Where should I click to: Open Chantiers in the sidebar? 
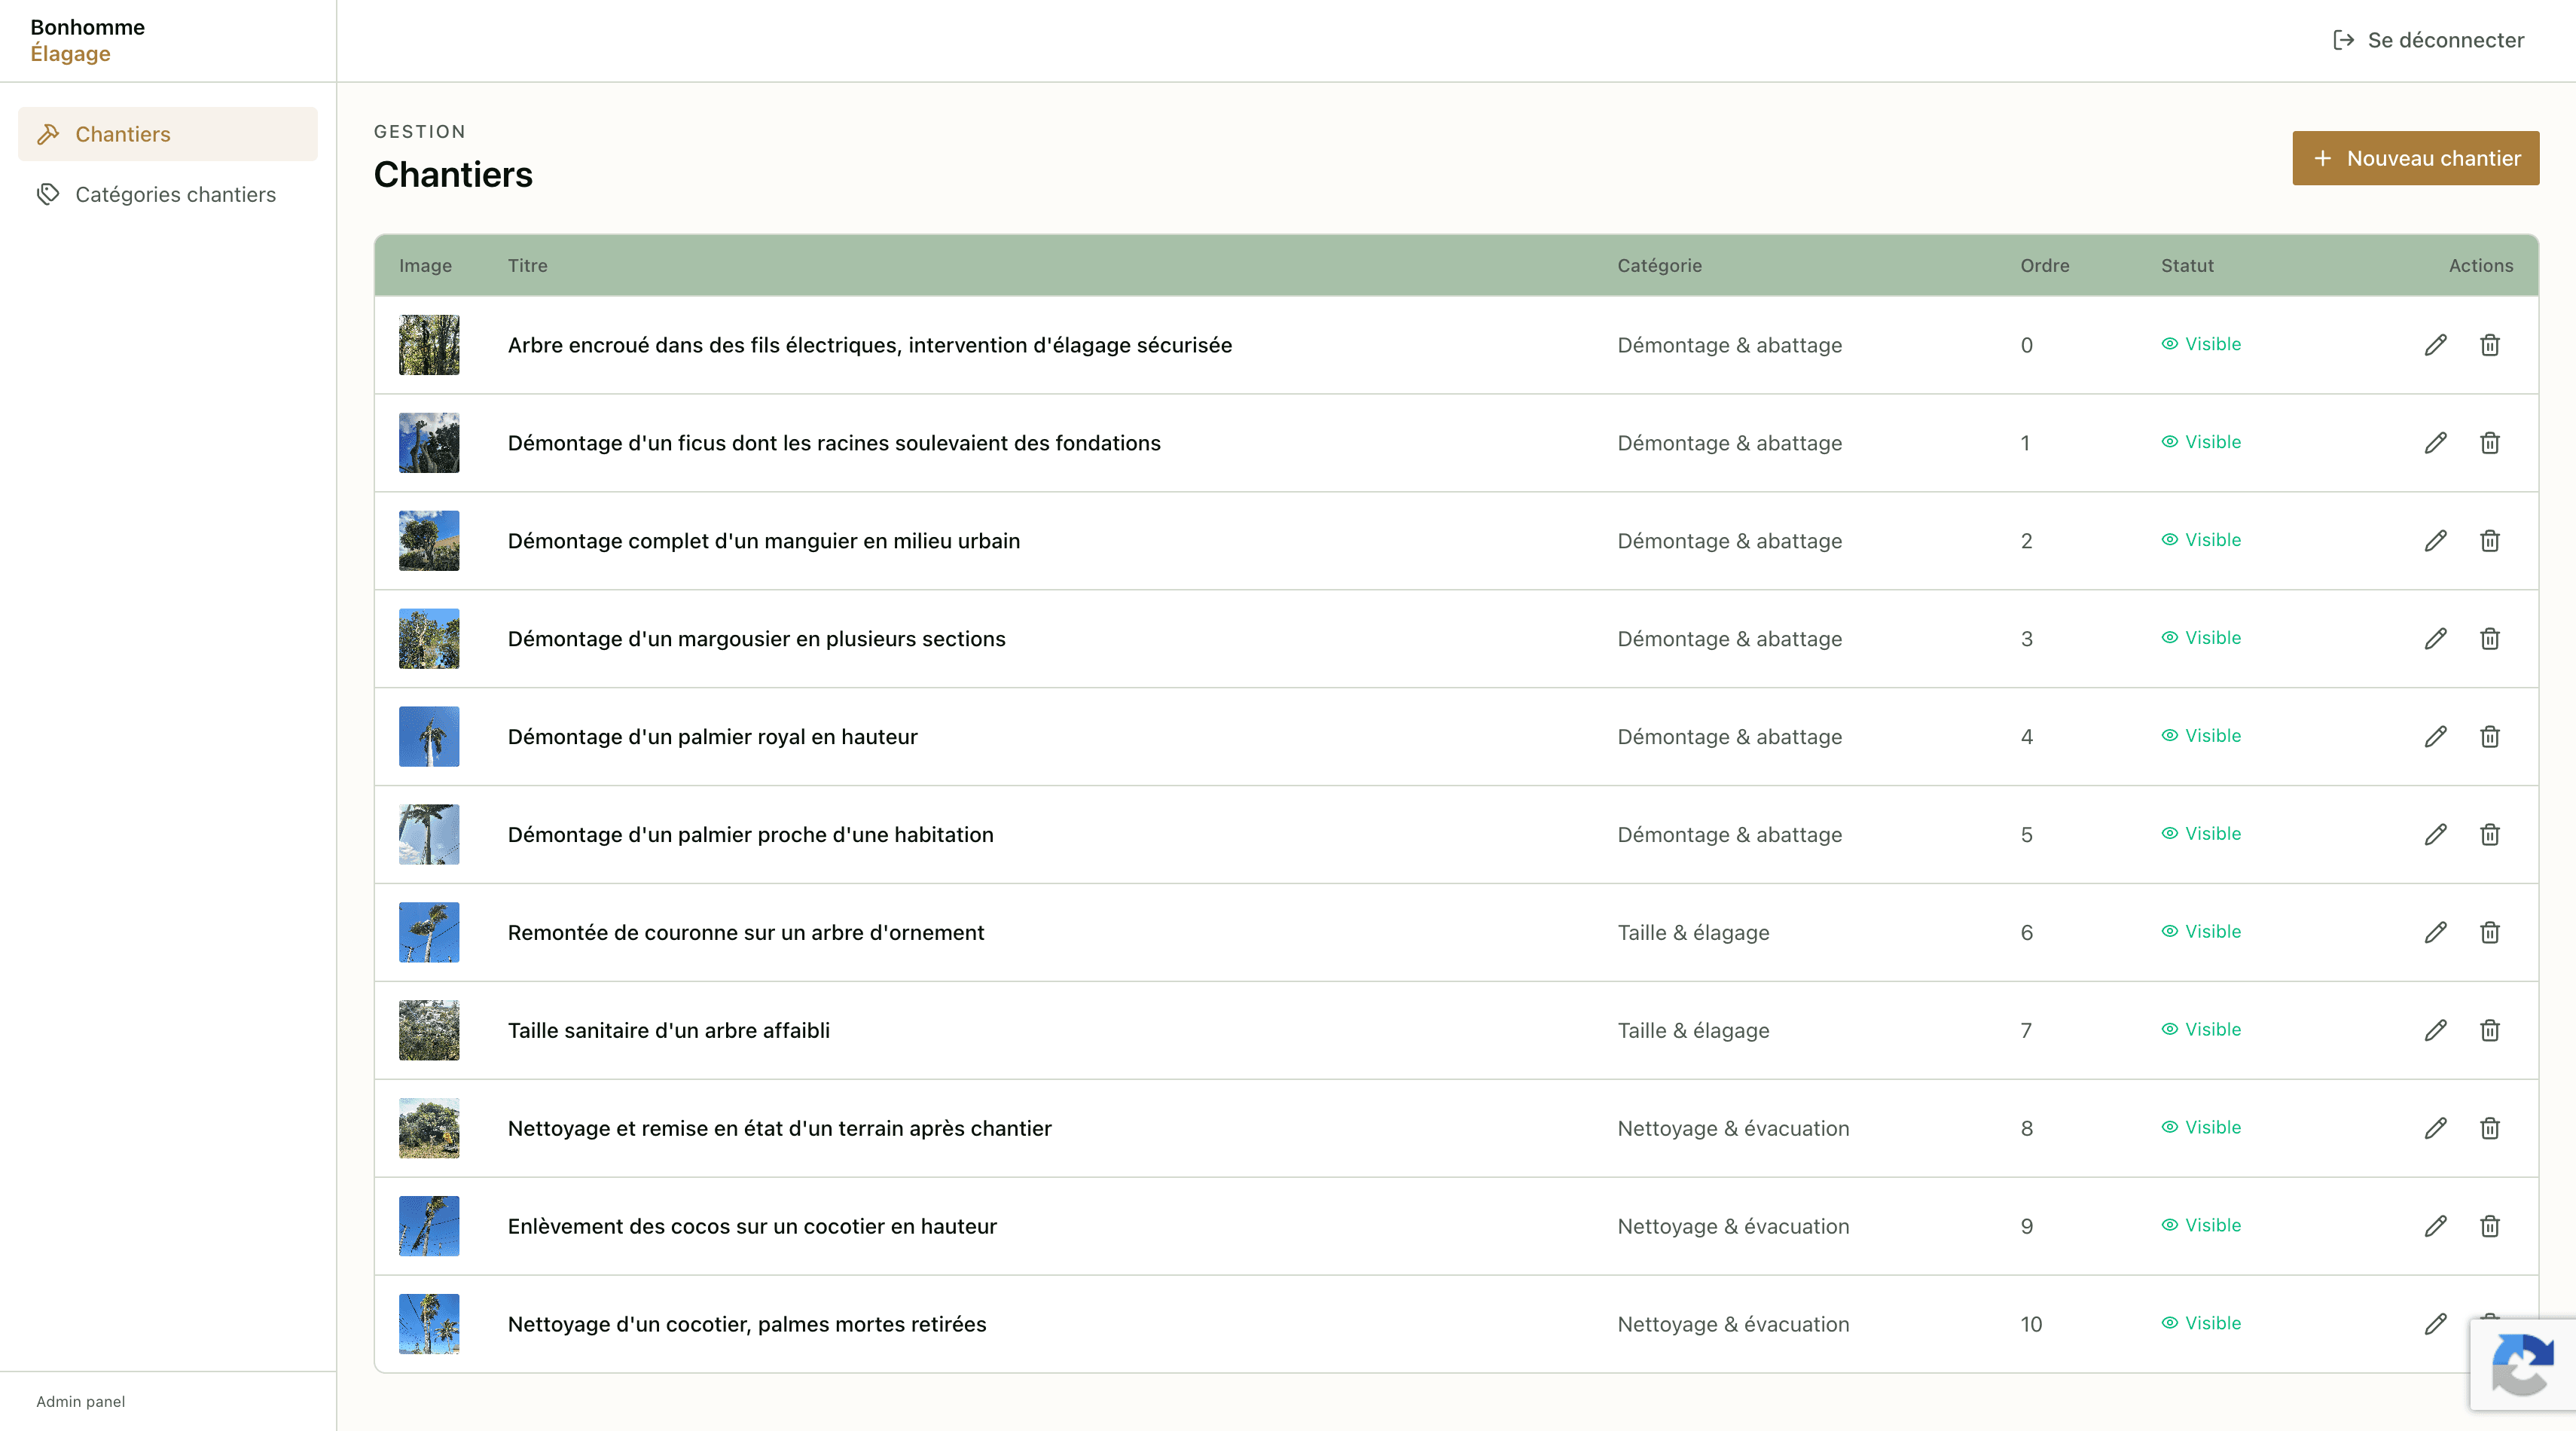coord(168,134)
